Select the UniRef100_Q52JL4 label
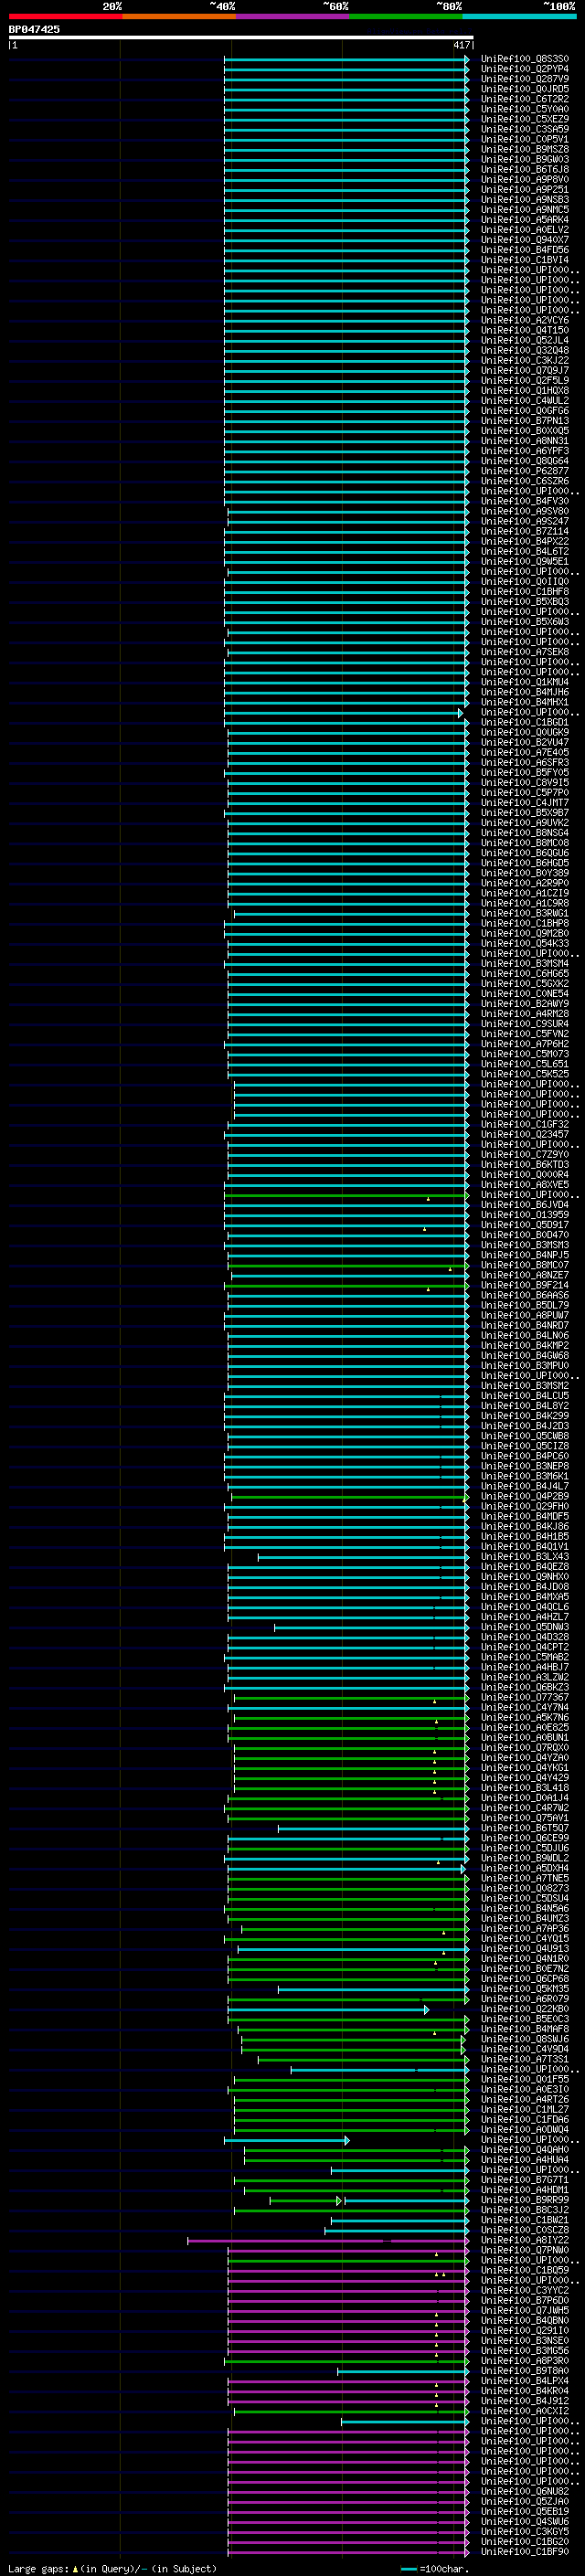The image size is (585, 2576). (x=524, y=340)
